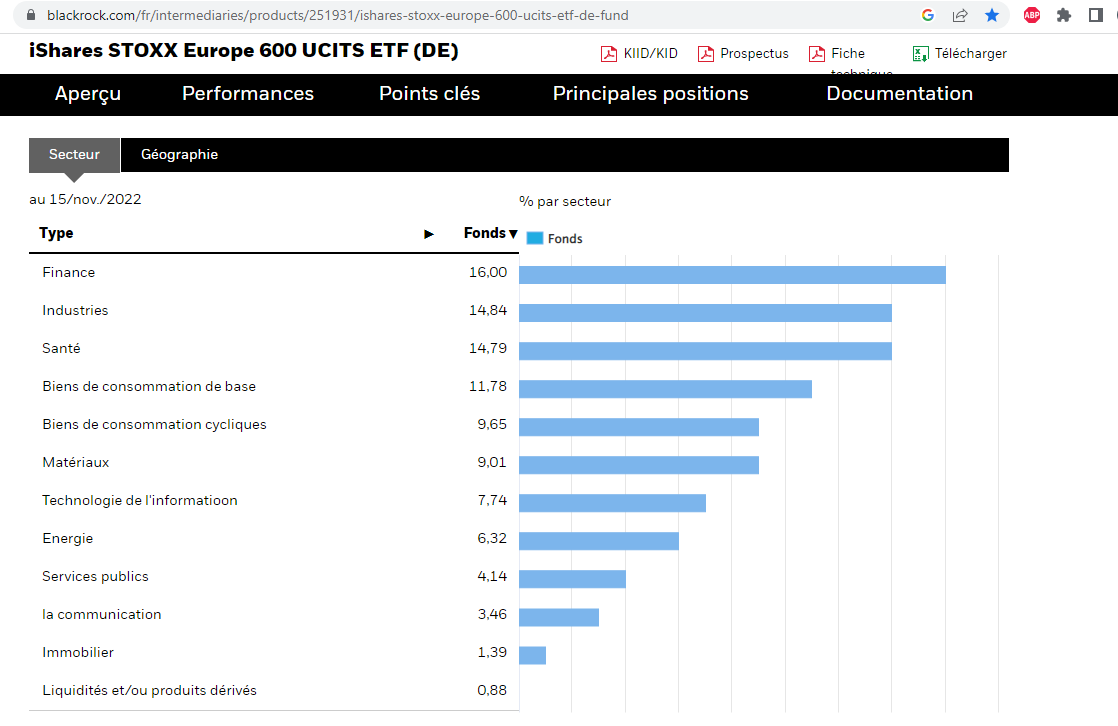
Task: Click the Services publics row label
Action: [x=96, y=576]
